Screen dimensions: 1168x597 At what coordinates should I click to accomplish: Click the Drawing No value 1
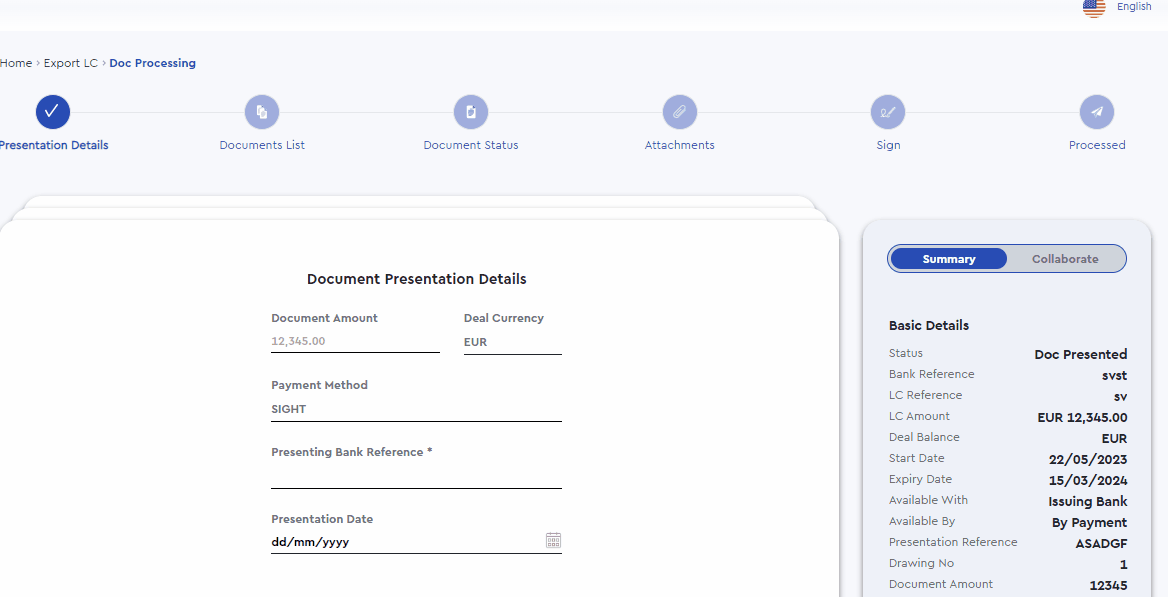click(x=1123, y=564)
